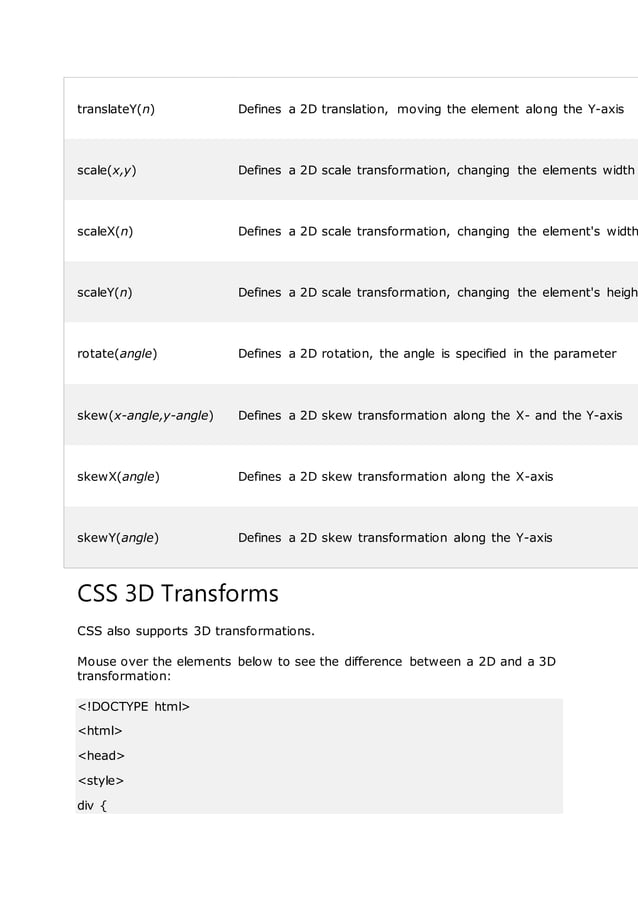Click skew(x-angle,y-angle) function entry
638x902 pixels.
(x=145, y=415)
